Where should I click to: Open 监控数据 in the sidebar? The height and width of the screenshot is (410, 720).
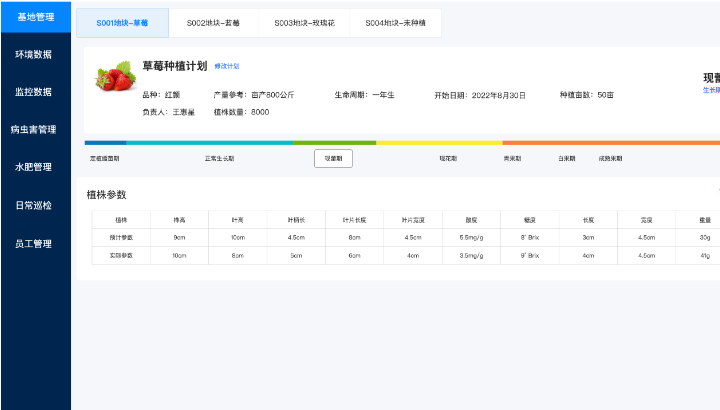pyautogui.click(x=33, y=92)
